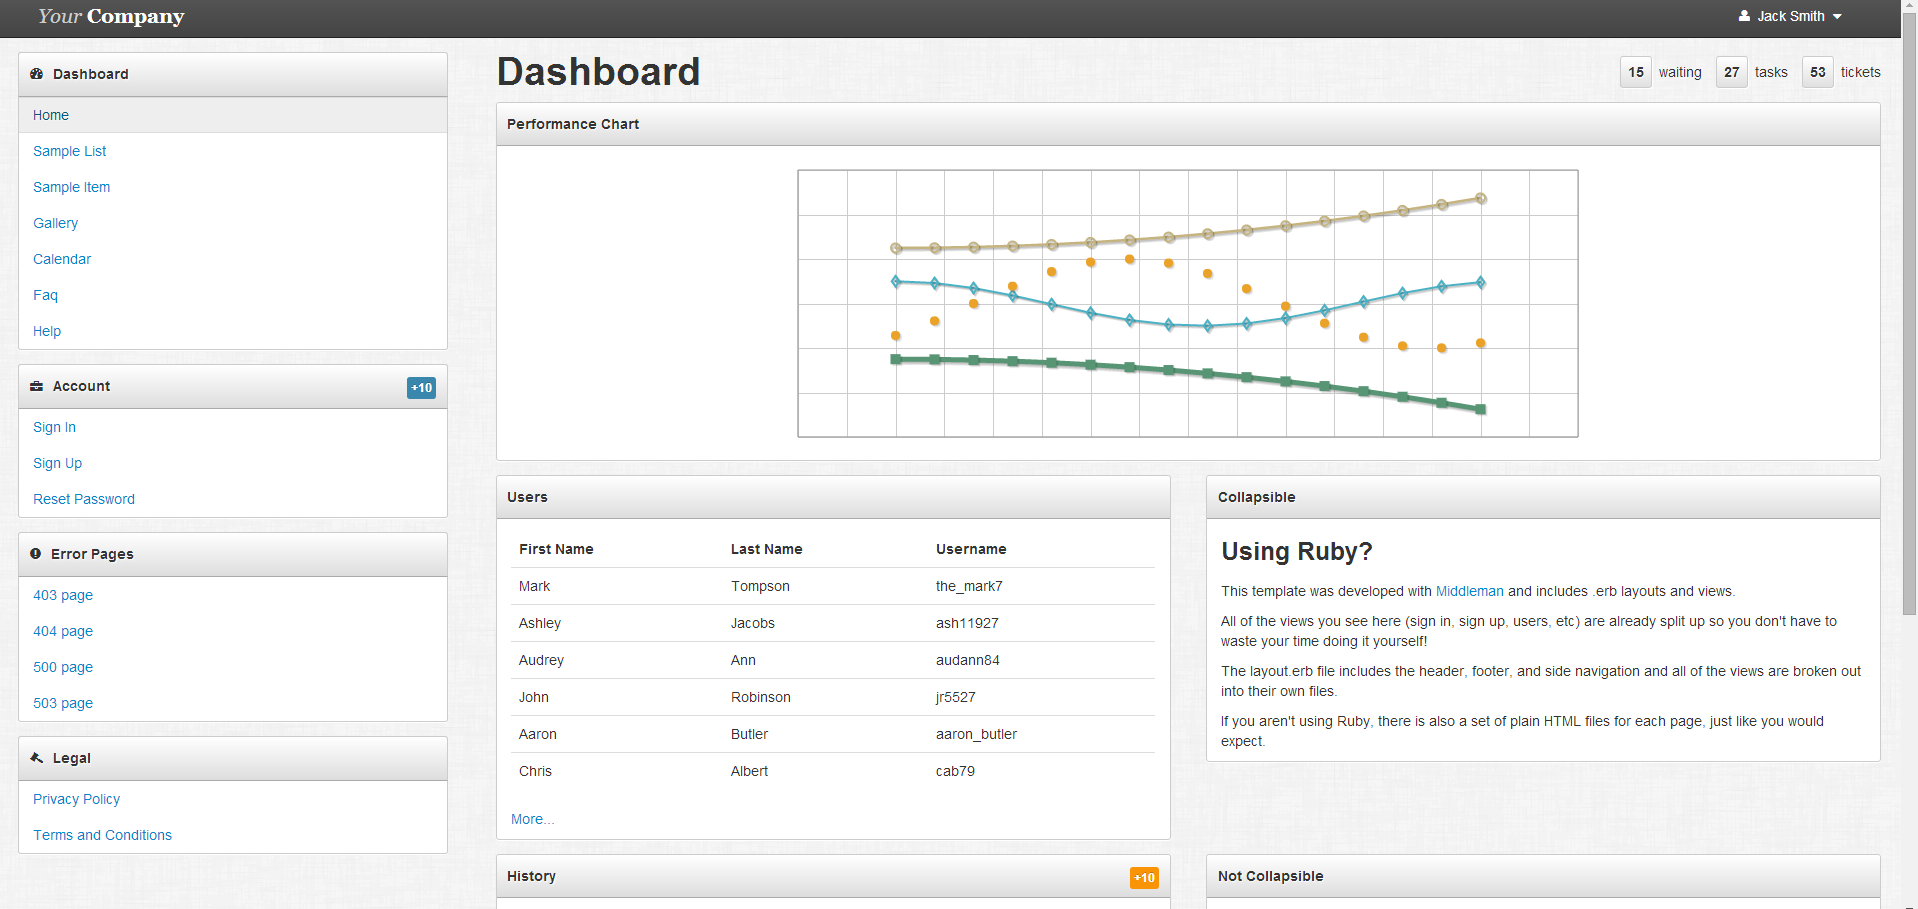Viewport: 1918px width, 909px height.
Task: Go to Gallery
Action: pyautogui.click(x=55, y=223)
